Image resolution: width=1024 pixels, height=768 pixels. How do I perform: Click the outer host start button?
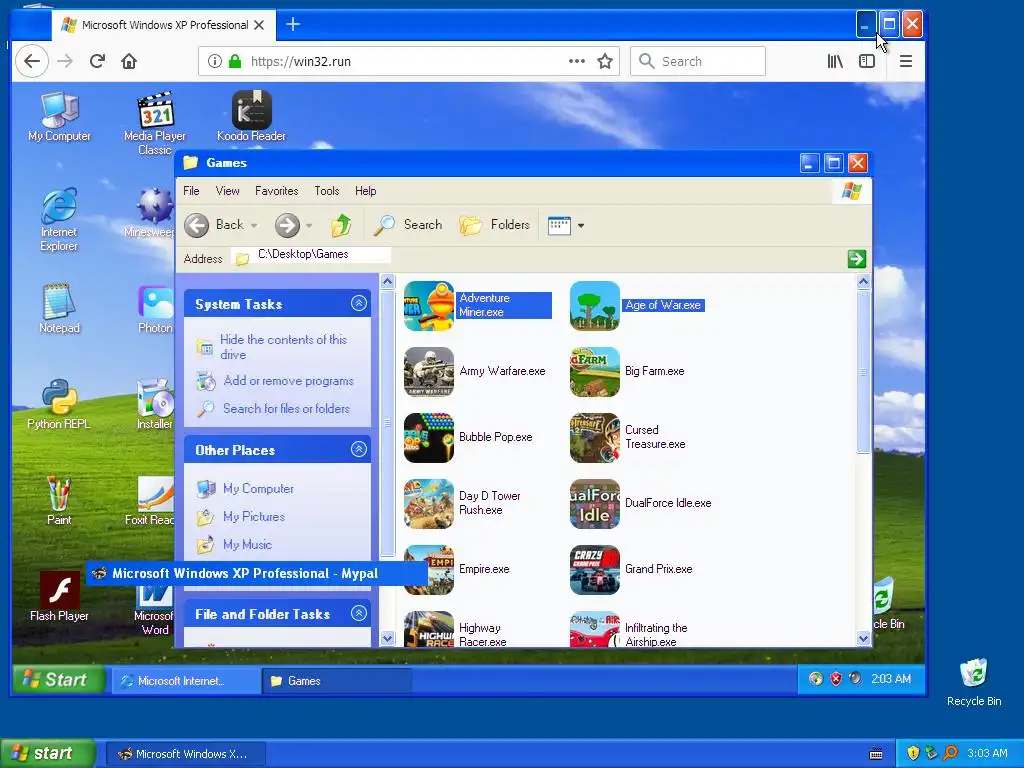click(x=47, y=754)
